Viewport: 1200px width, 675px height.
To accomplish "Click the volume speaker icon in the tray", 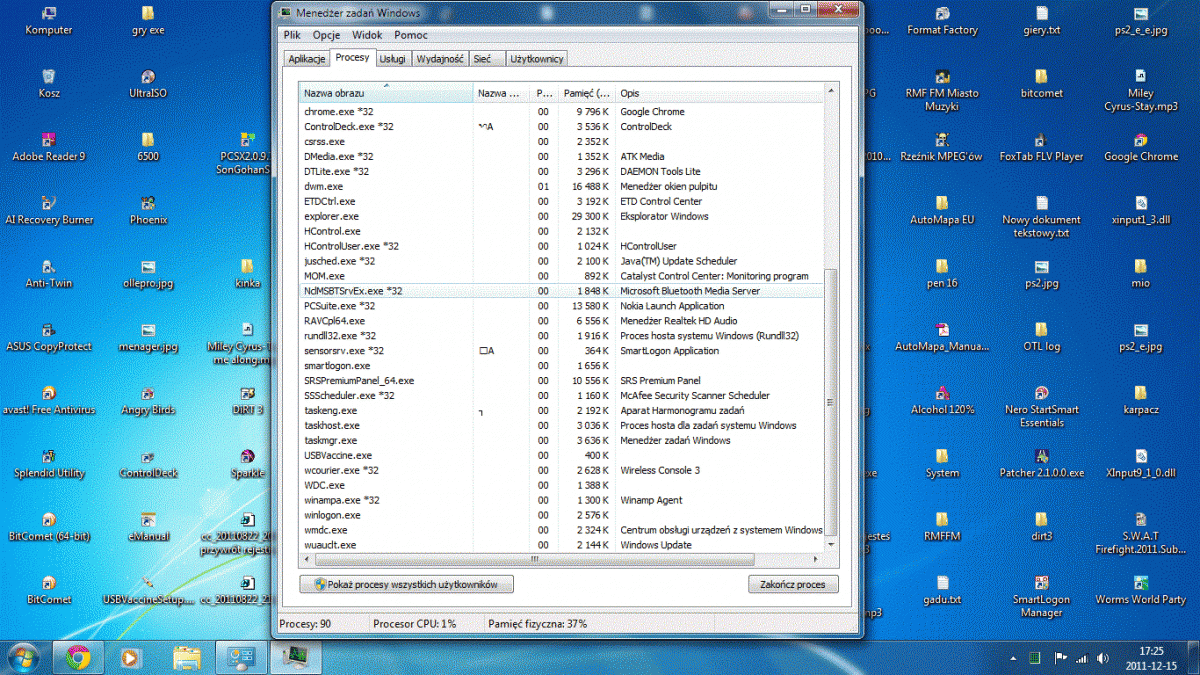I will click(1102, 657).
